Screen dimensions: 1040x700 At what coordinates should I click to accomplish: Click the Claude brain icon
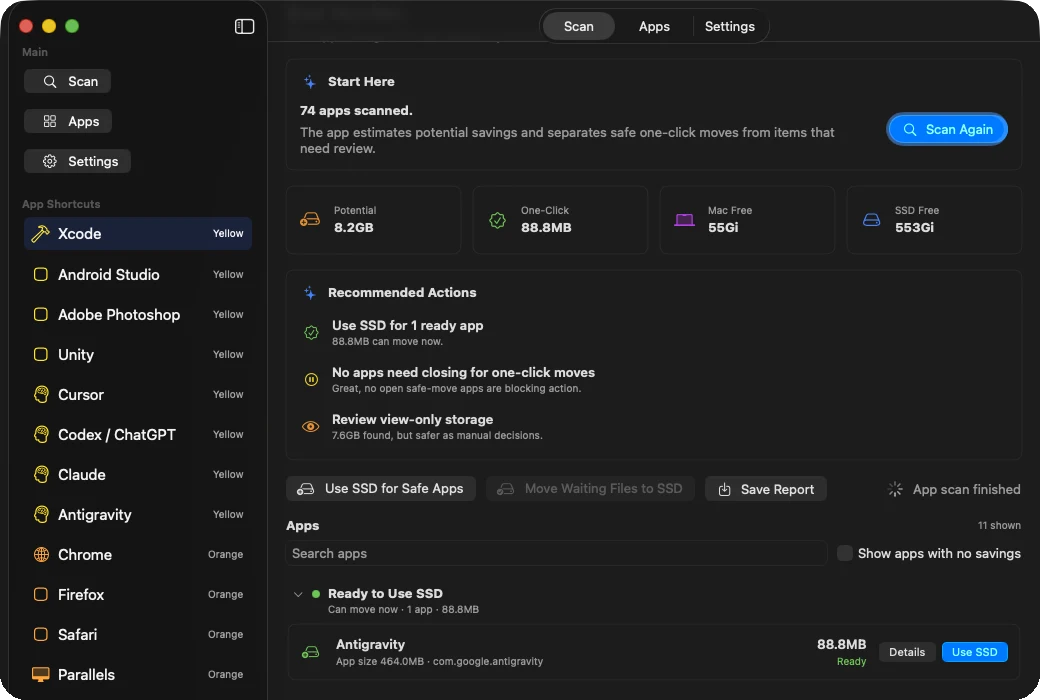41,474
